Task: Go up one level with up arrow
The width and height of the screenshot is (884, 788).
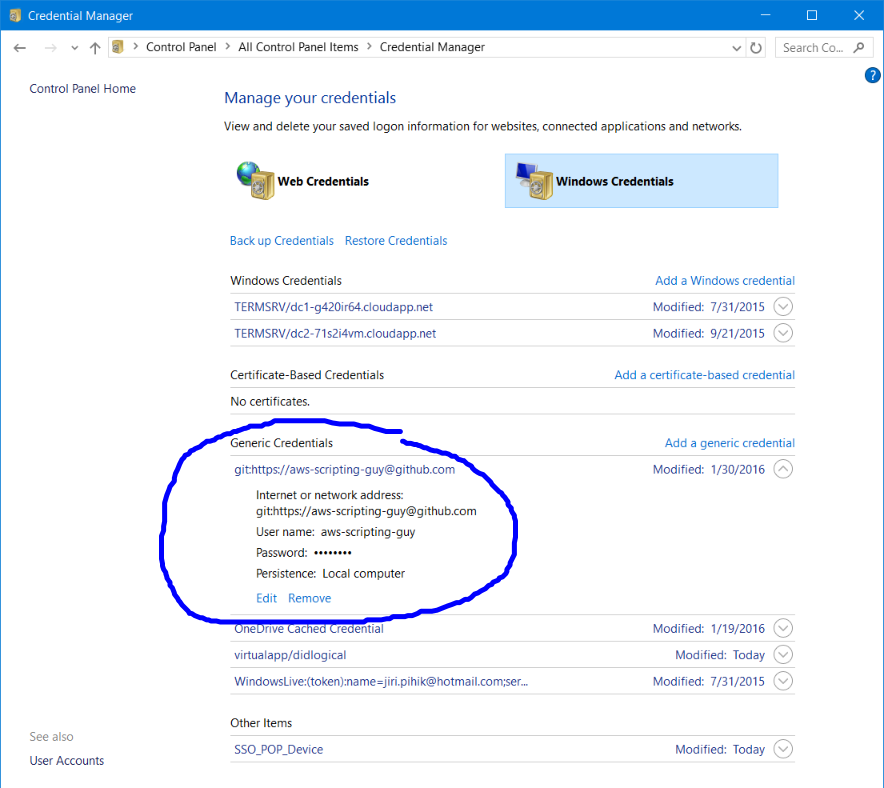Action: click(x=95, y=48)
